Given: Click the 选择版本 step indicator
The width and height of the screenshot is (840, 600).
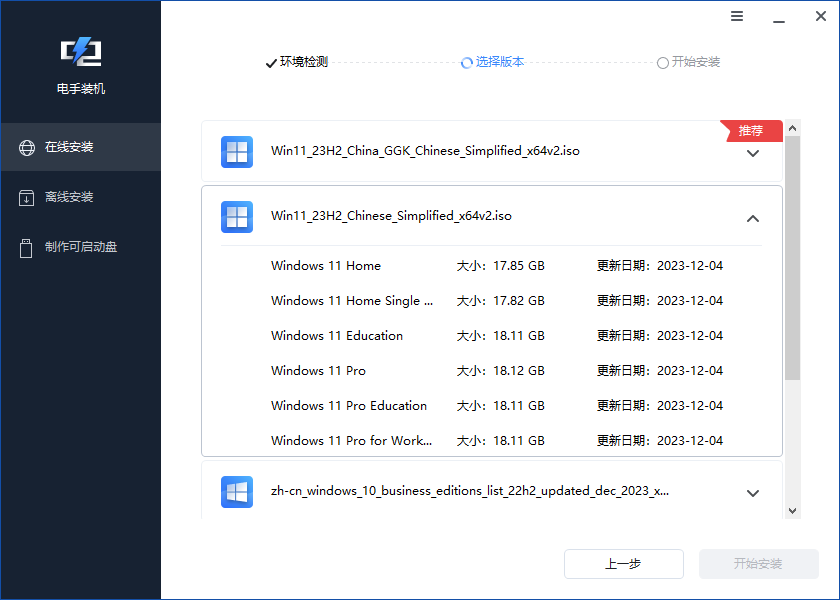Looking at the screenshot, I should [492, 62].
